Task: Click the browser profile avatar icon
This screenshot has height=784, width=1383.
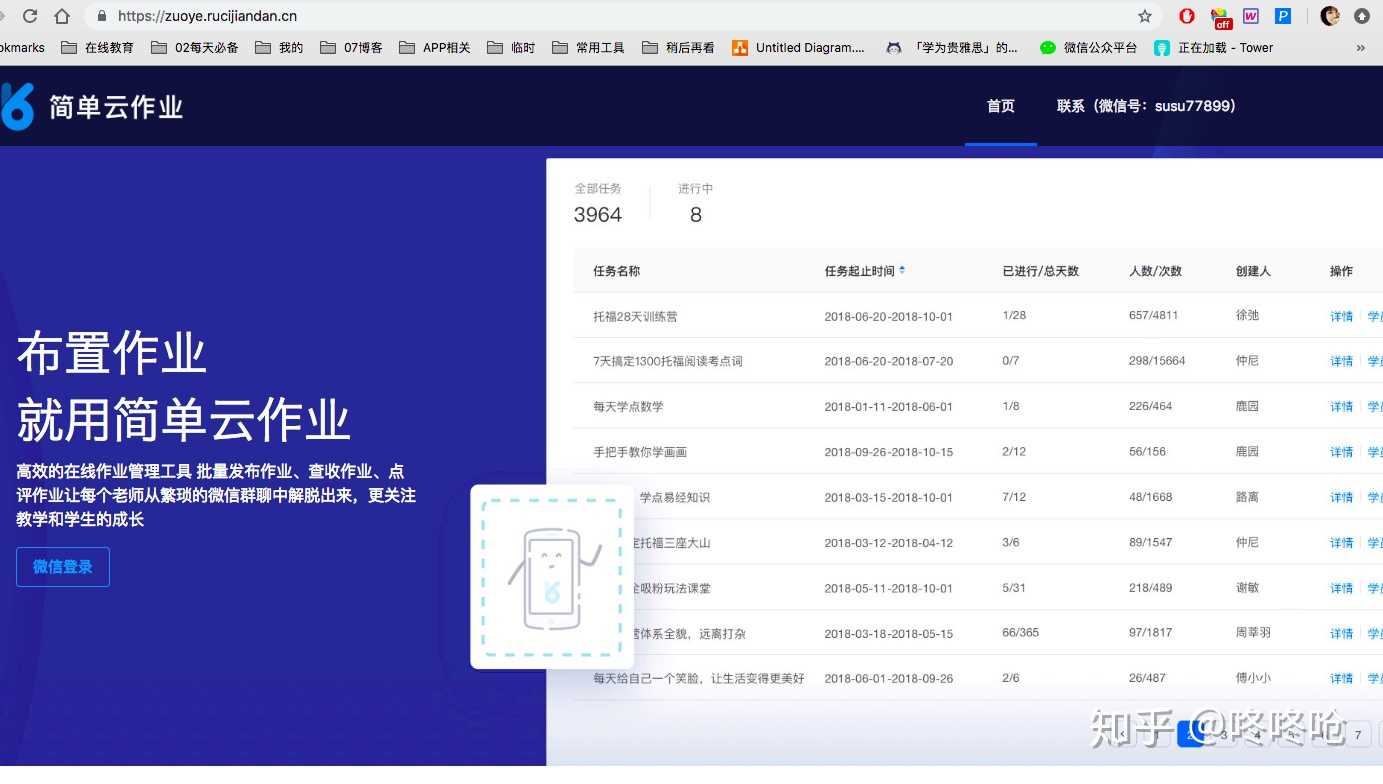Action: [1329, 14]
